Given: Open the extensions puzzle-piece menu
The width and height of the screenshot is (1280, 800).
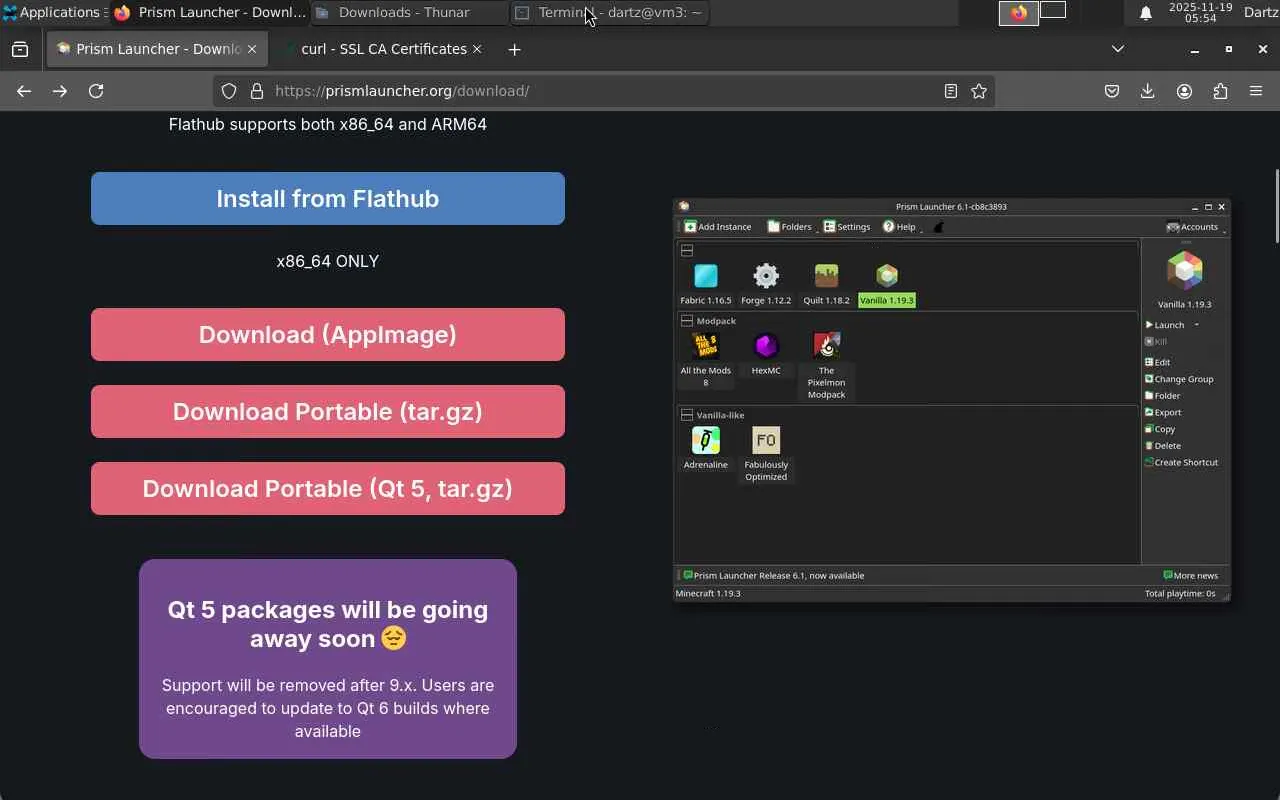Looking at the screenshot, I should click(1220, 91).
